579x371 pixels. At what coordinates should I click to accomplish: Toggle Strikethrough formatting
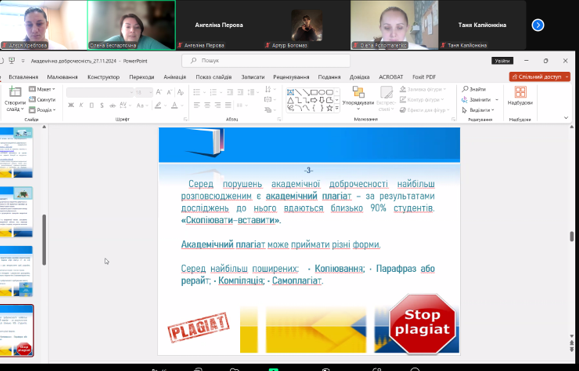click(112, 105)
